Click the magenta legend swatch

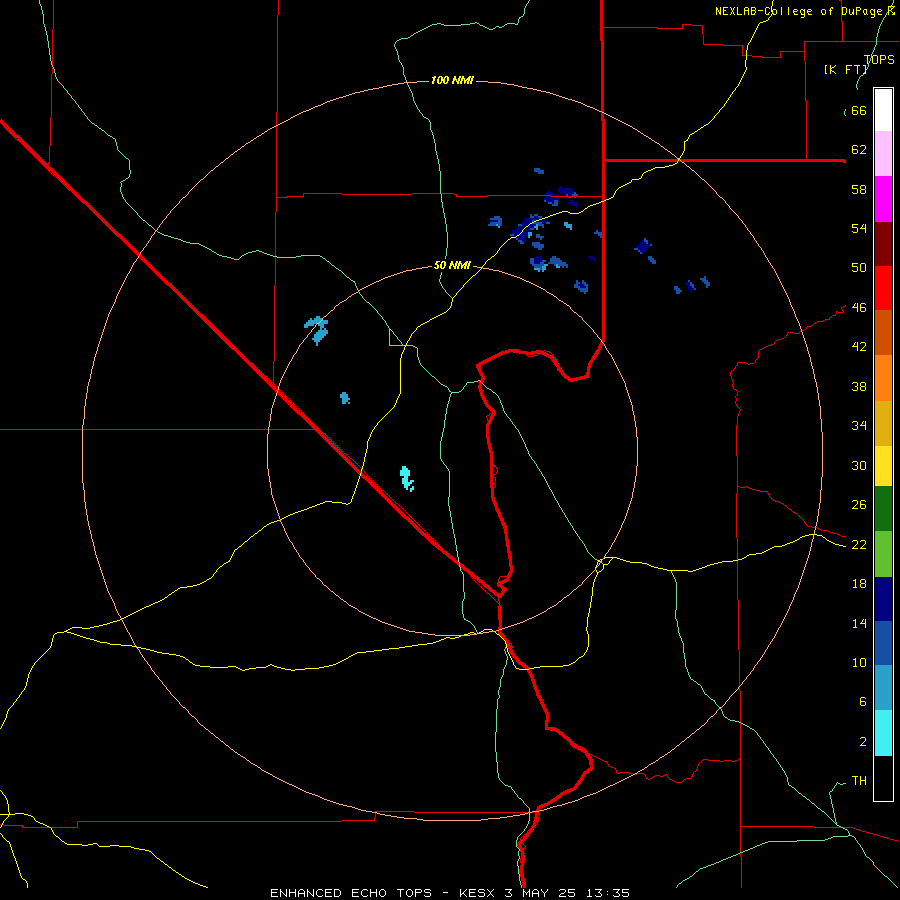[883, 199]
